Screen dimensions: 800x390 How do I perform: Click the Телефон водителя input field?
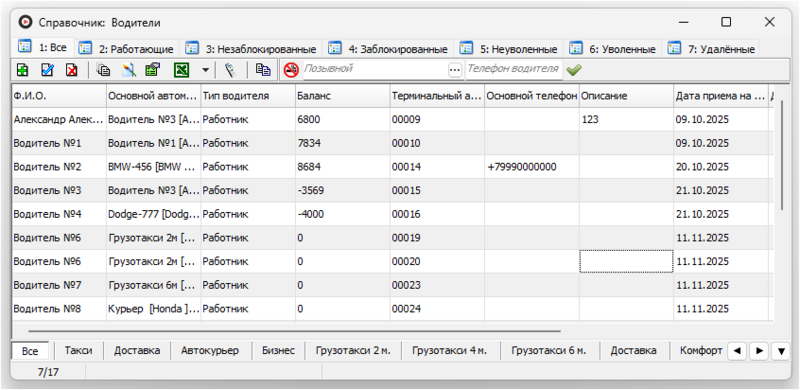(514, 70)
